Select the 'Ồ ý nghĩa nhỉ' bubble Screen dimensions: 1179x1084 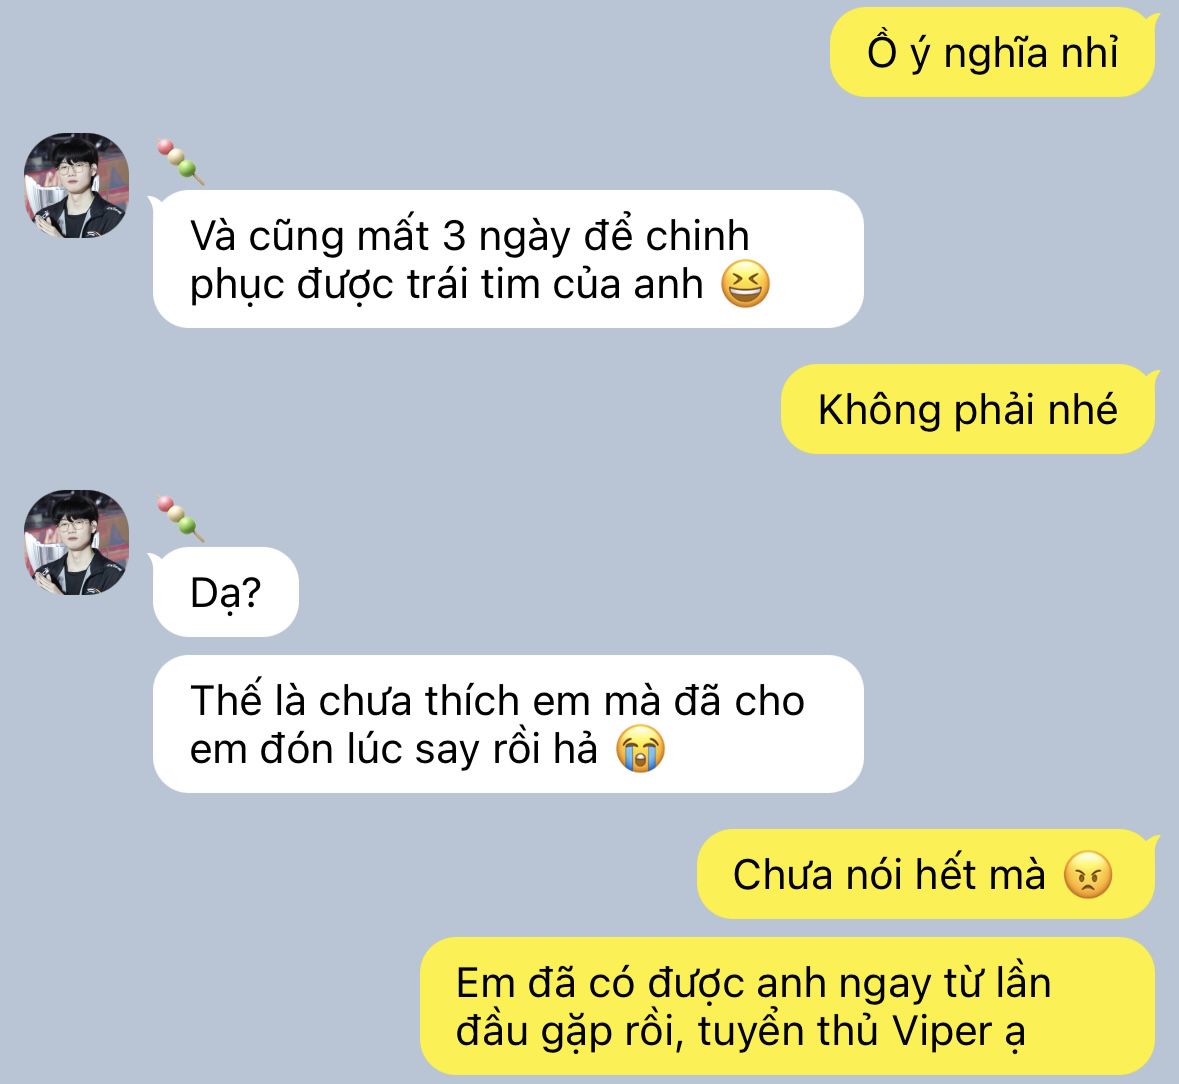click(x=992, y=53)
